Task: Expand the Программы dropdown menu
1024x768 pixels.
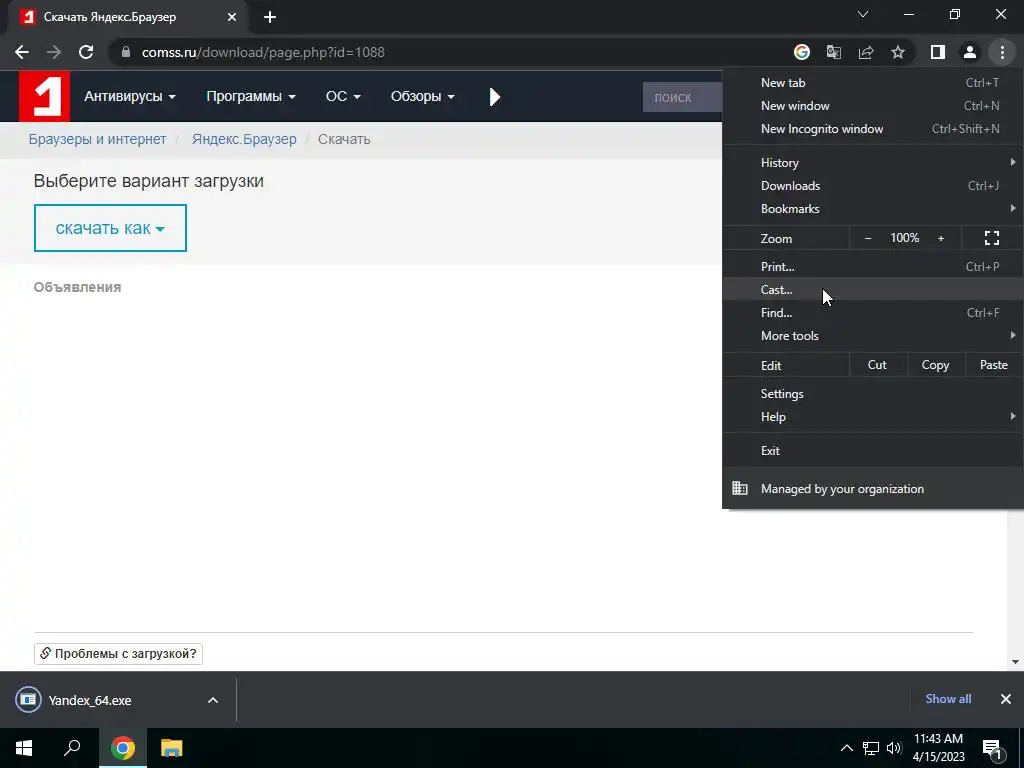Action: [x=251, y=97]
